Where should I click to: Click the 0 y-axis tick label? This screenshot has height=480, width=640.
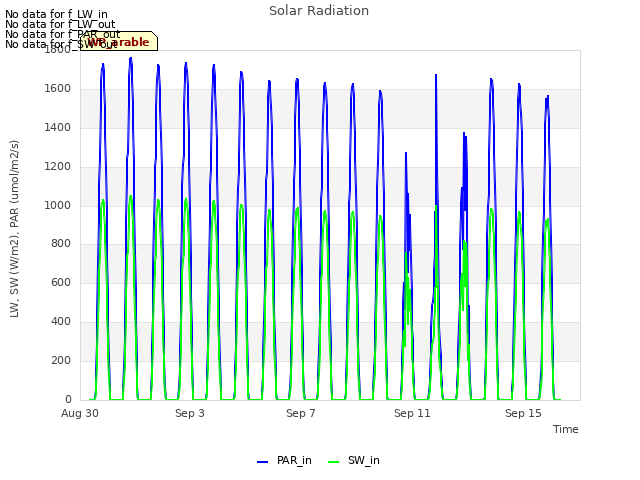click(68, 399)
